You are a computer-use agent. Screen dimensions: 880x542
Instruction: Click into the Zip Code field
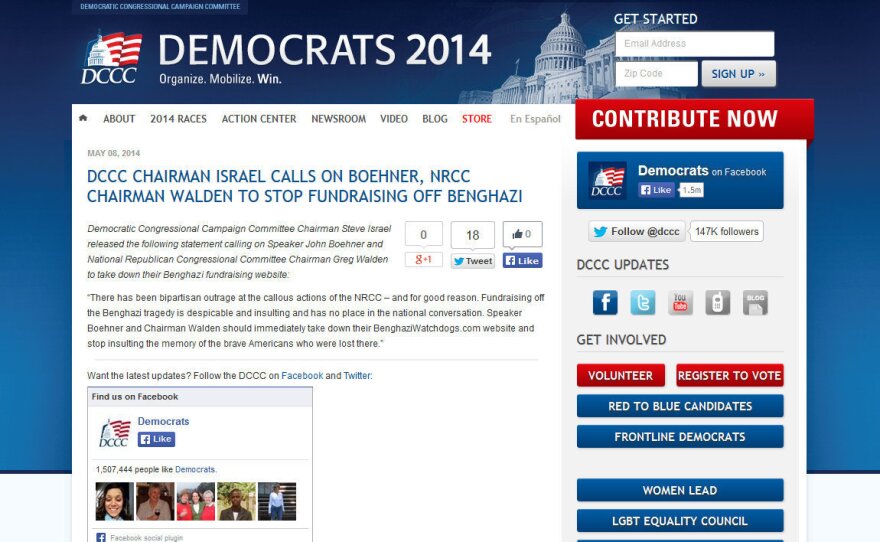point(655,74)
